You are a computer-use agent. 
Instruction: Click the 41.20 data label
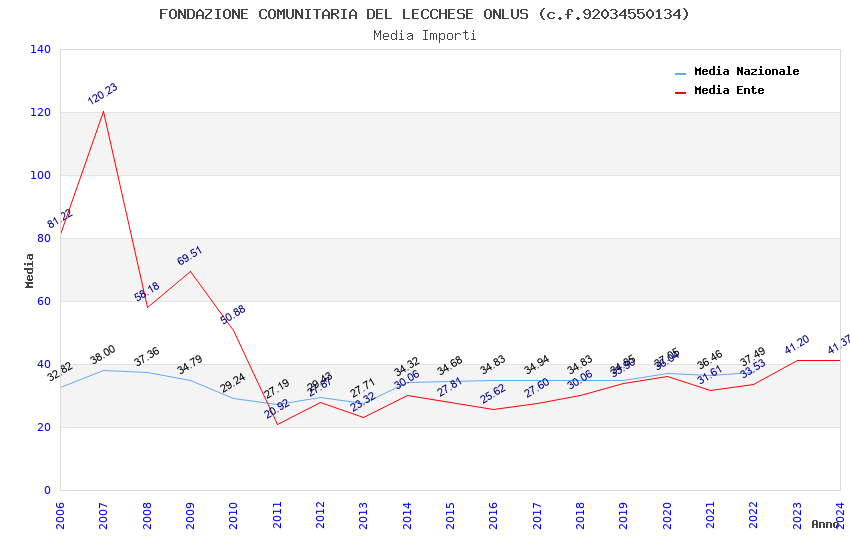coord(797,345)
